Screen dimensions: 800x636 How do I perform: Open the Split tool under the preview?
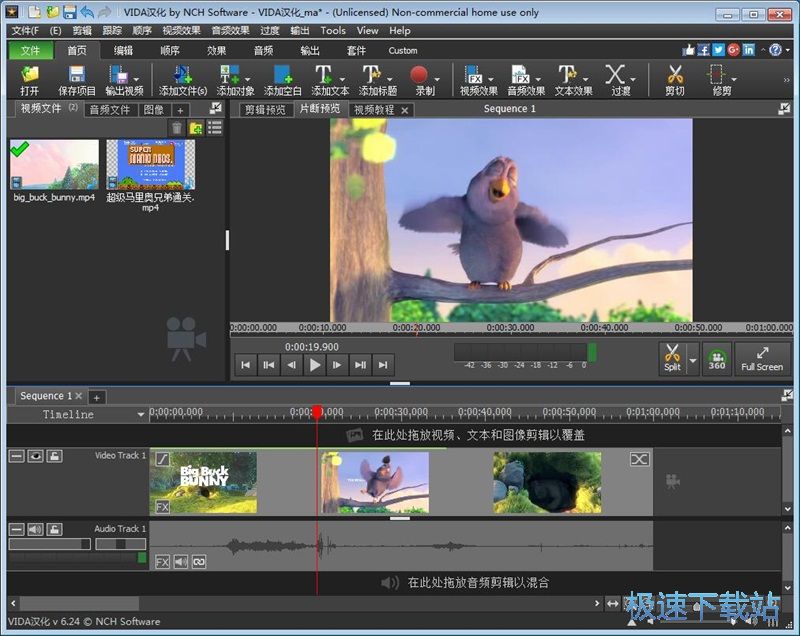pos(673,358)
